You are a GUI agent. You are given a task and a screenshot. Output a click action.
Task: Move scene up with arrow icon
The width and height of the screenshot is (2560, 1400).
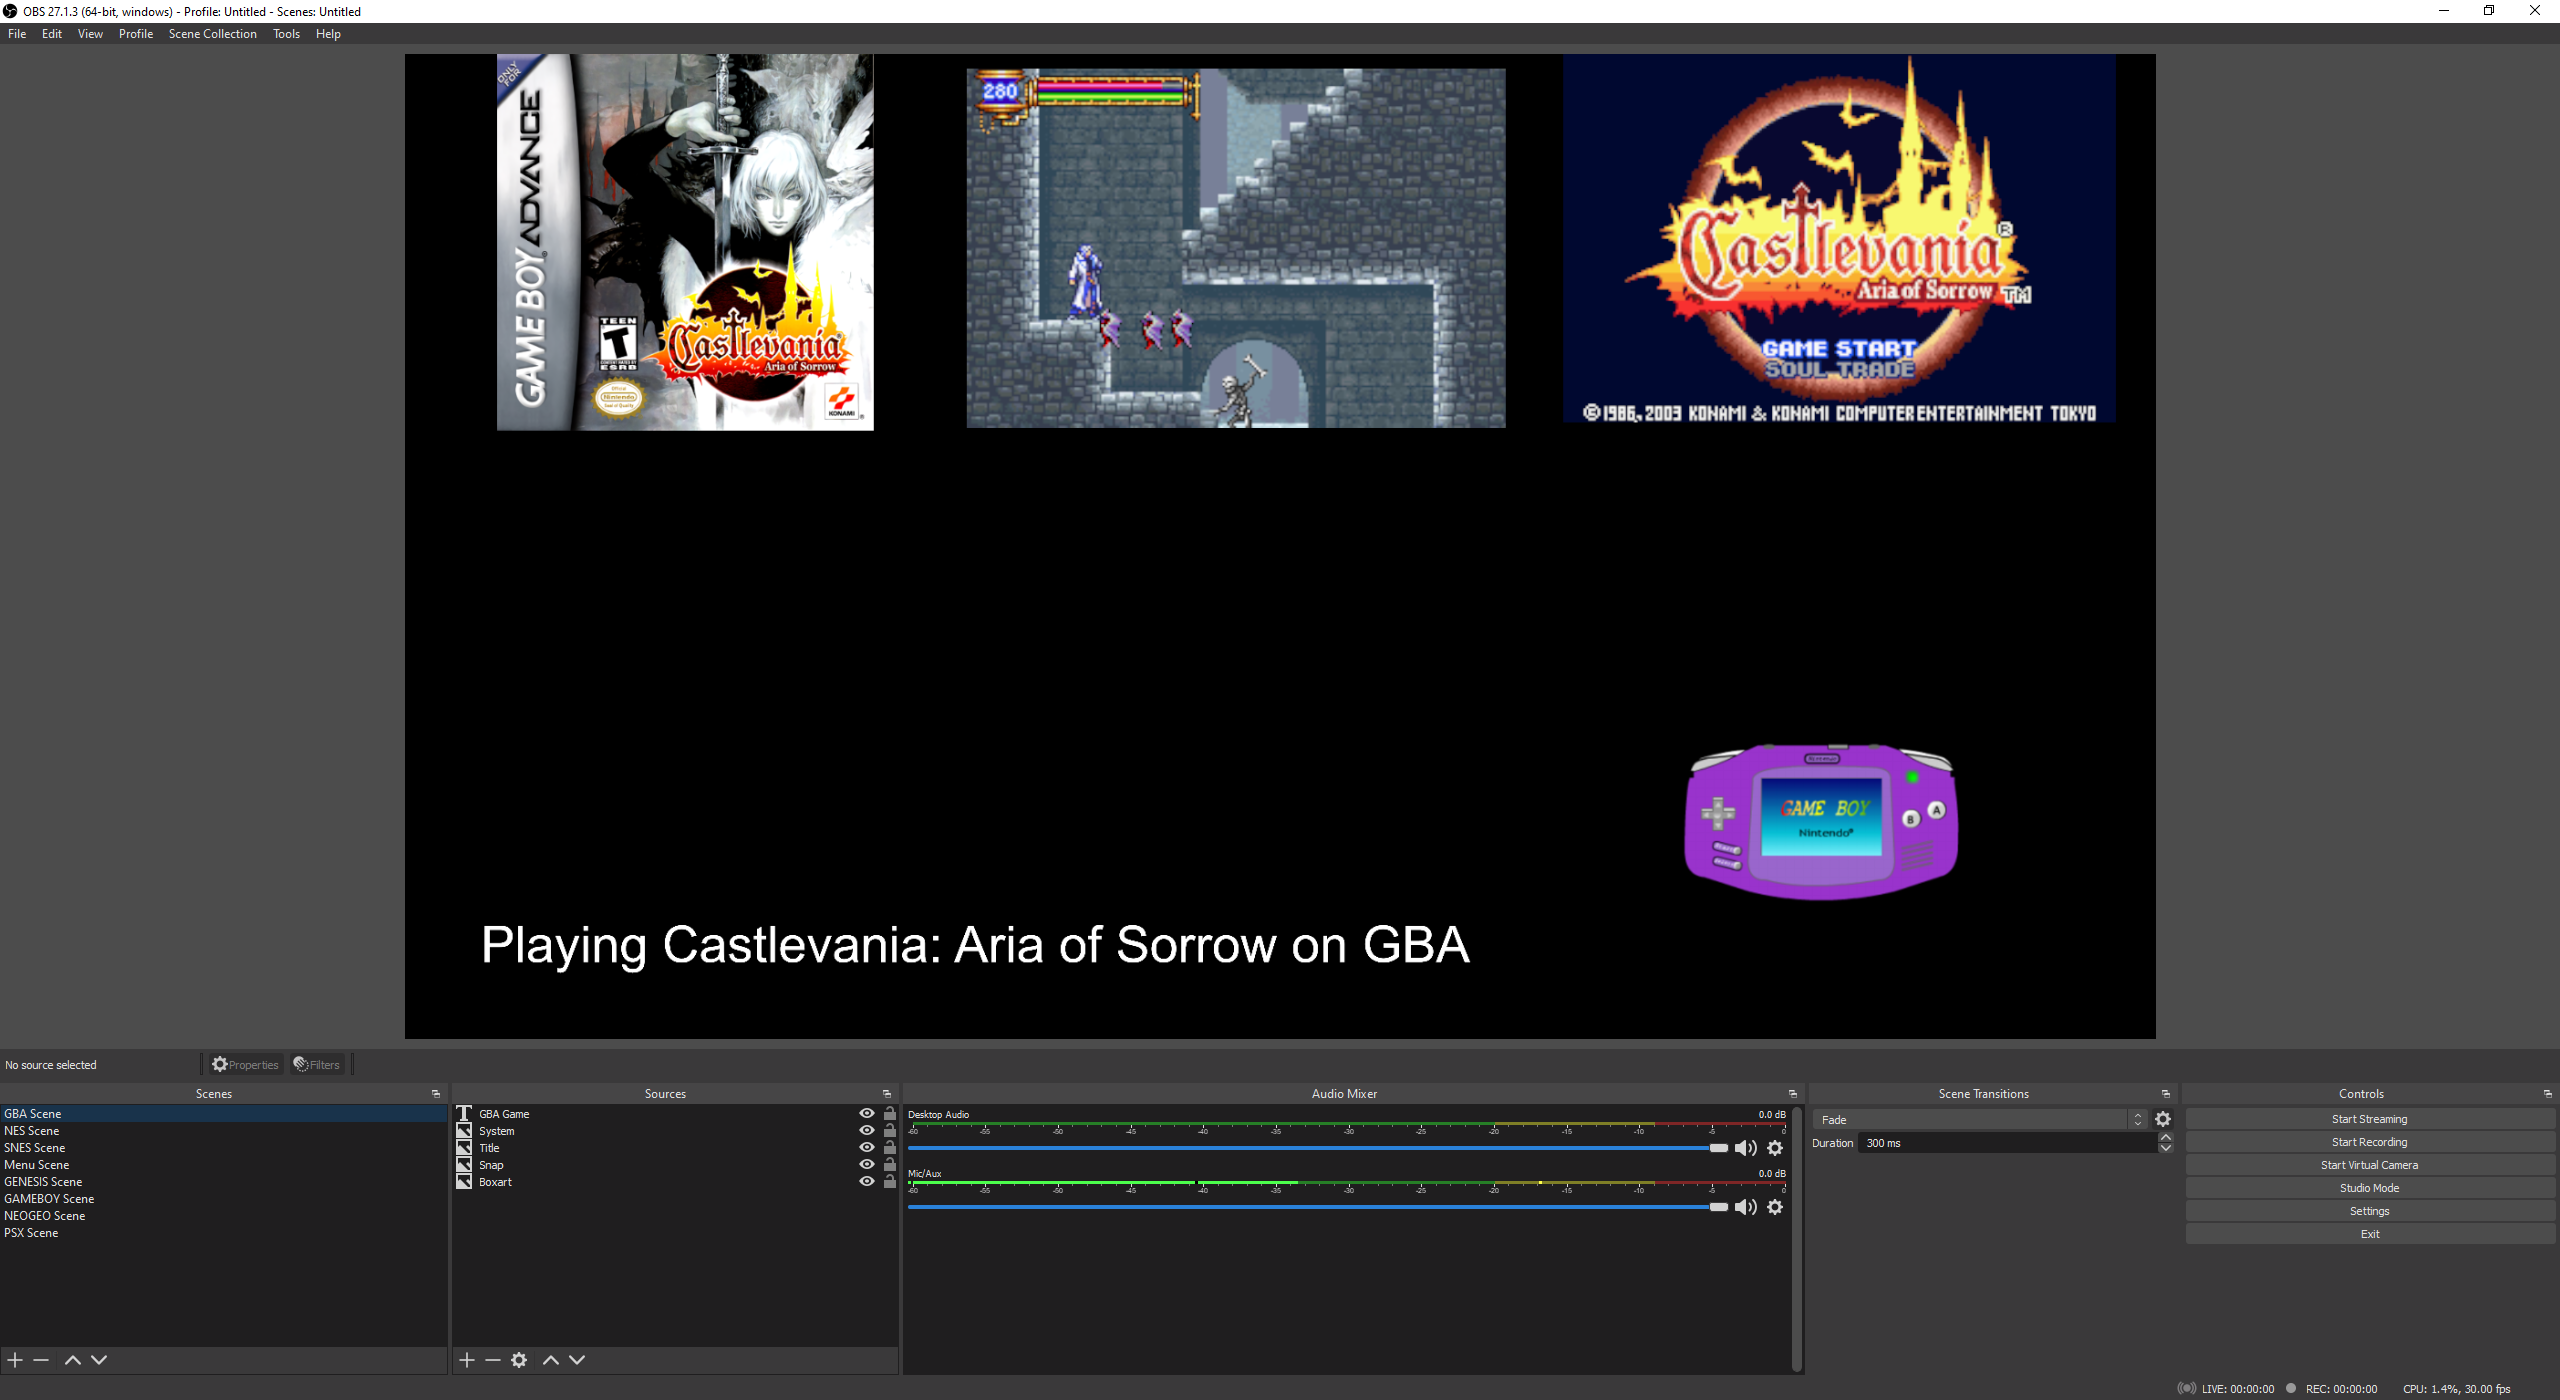pyautogui.click(x=72, y=1360)
